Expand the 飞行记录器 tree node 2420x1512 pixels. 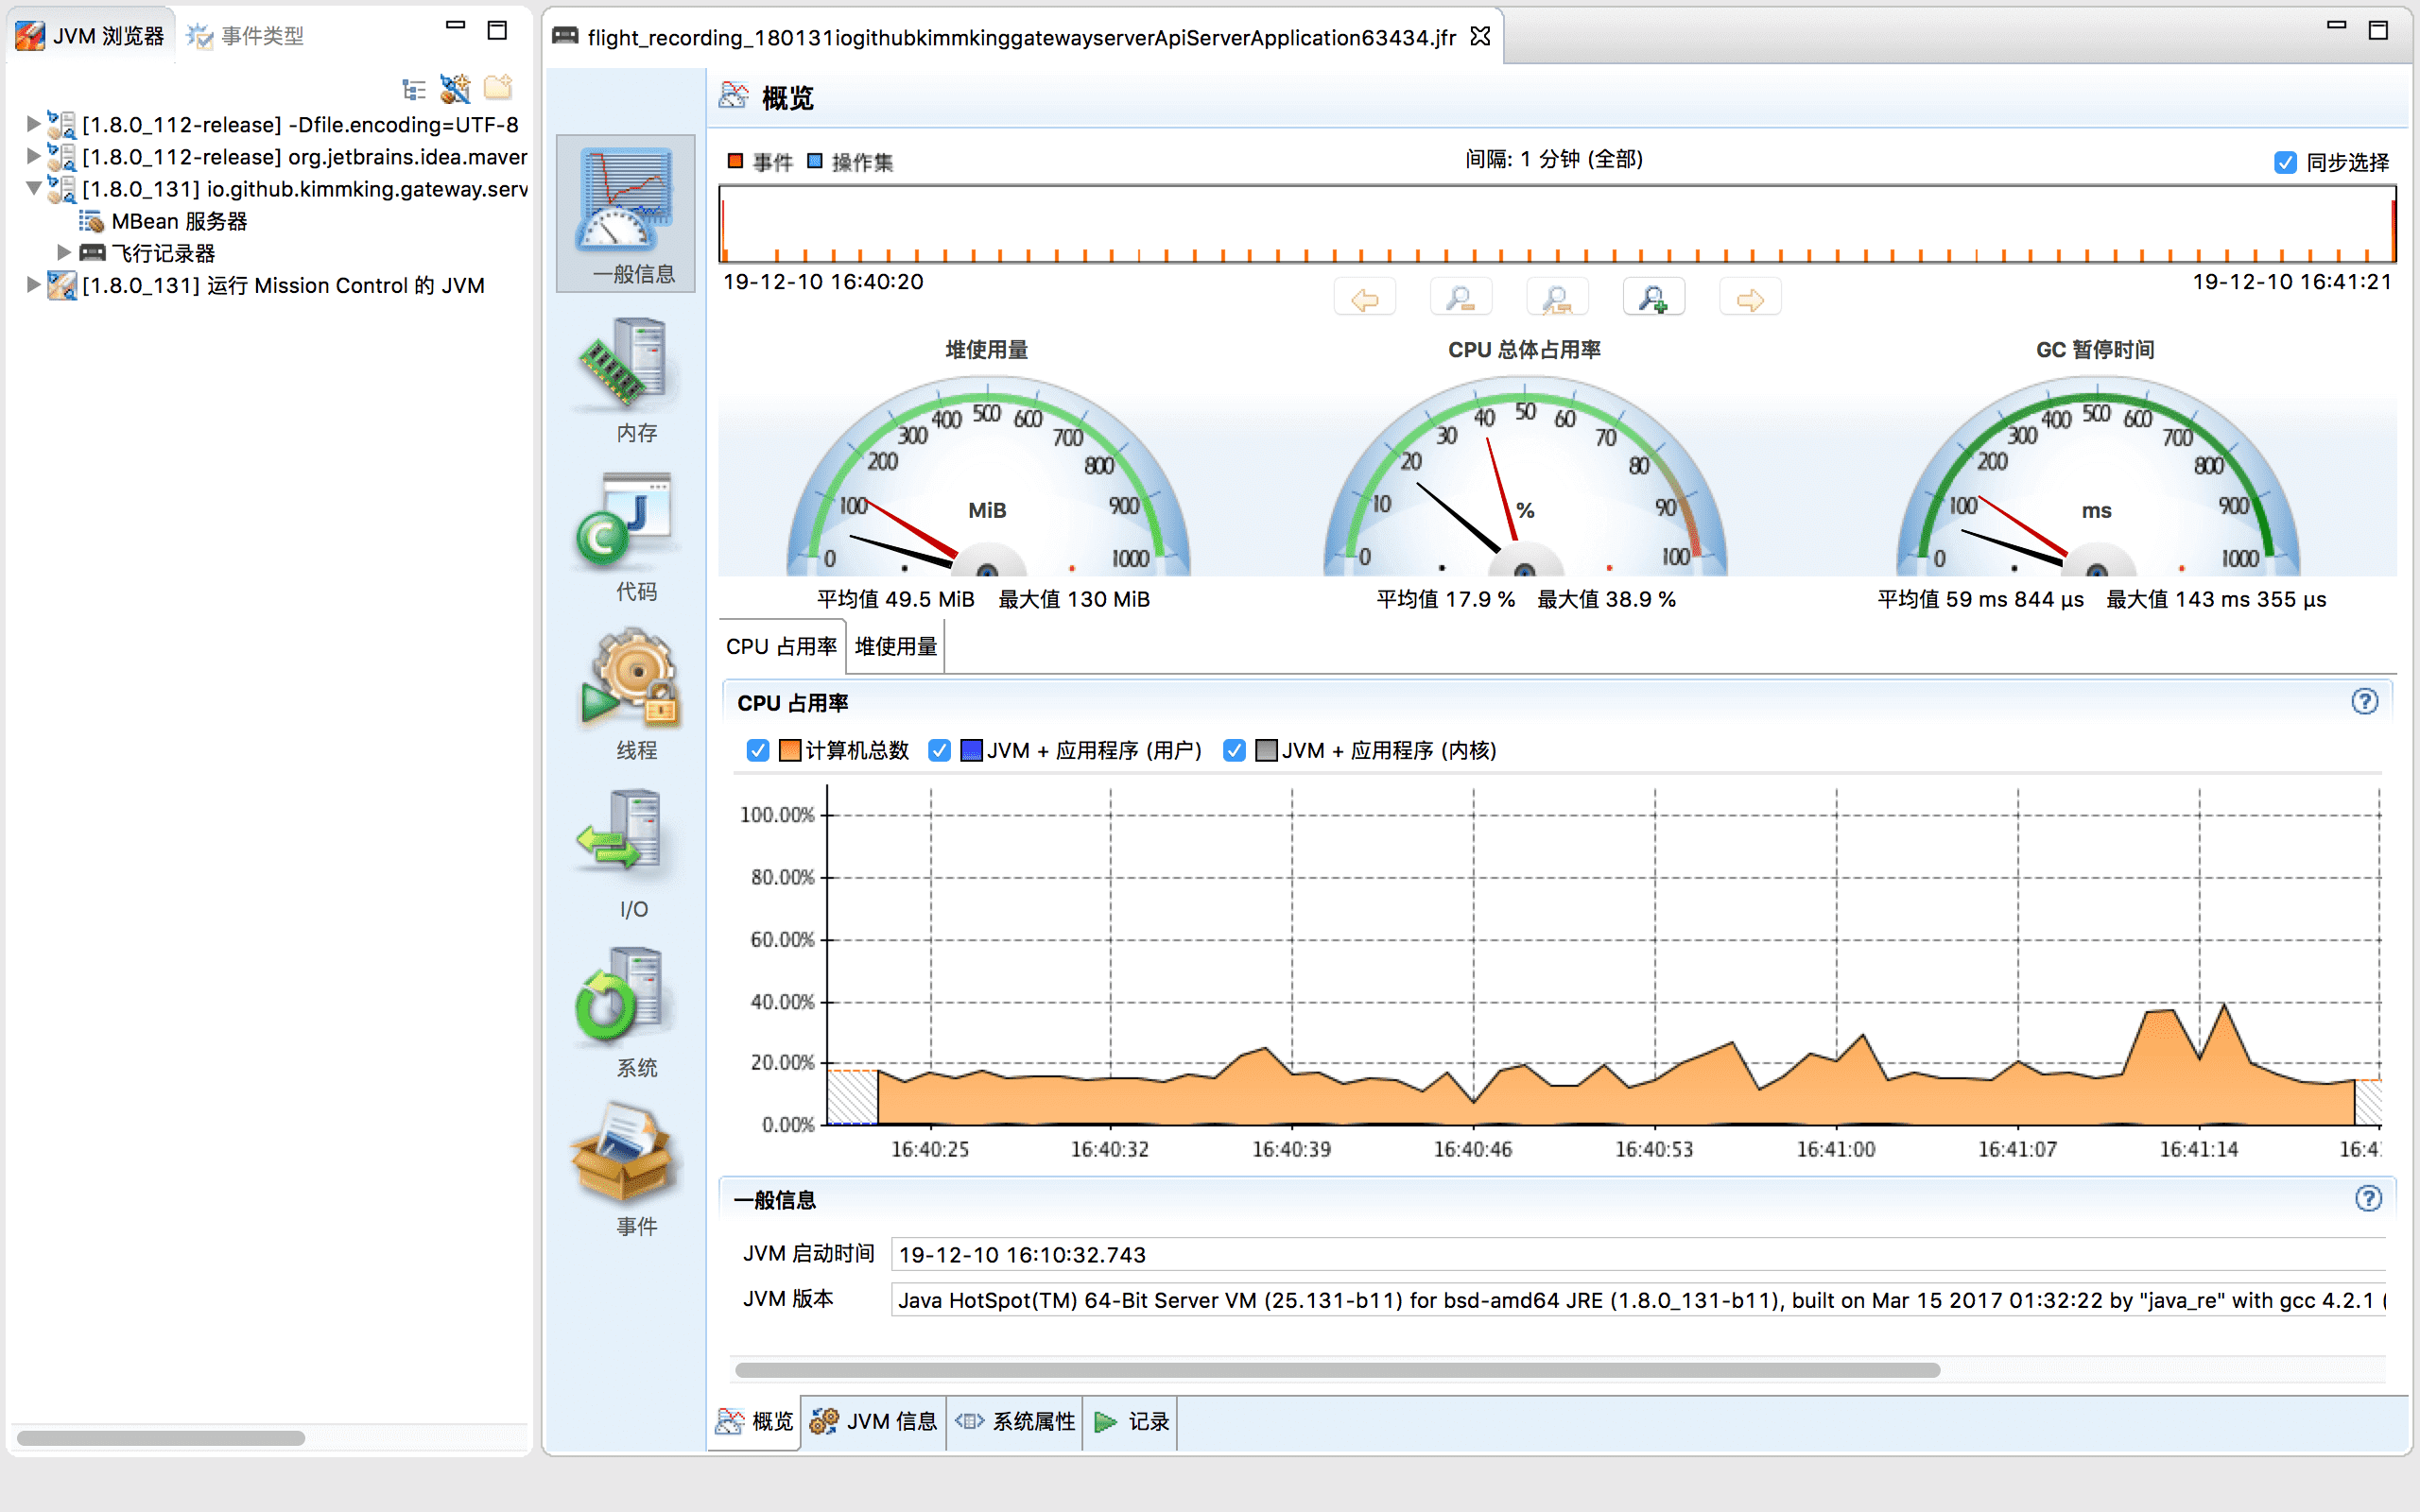click(x=64, y=252)
